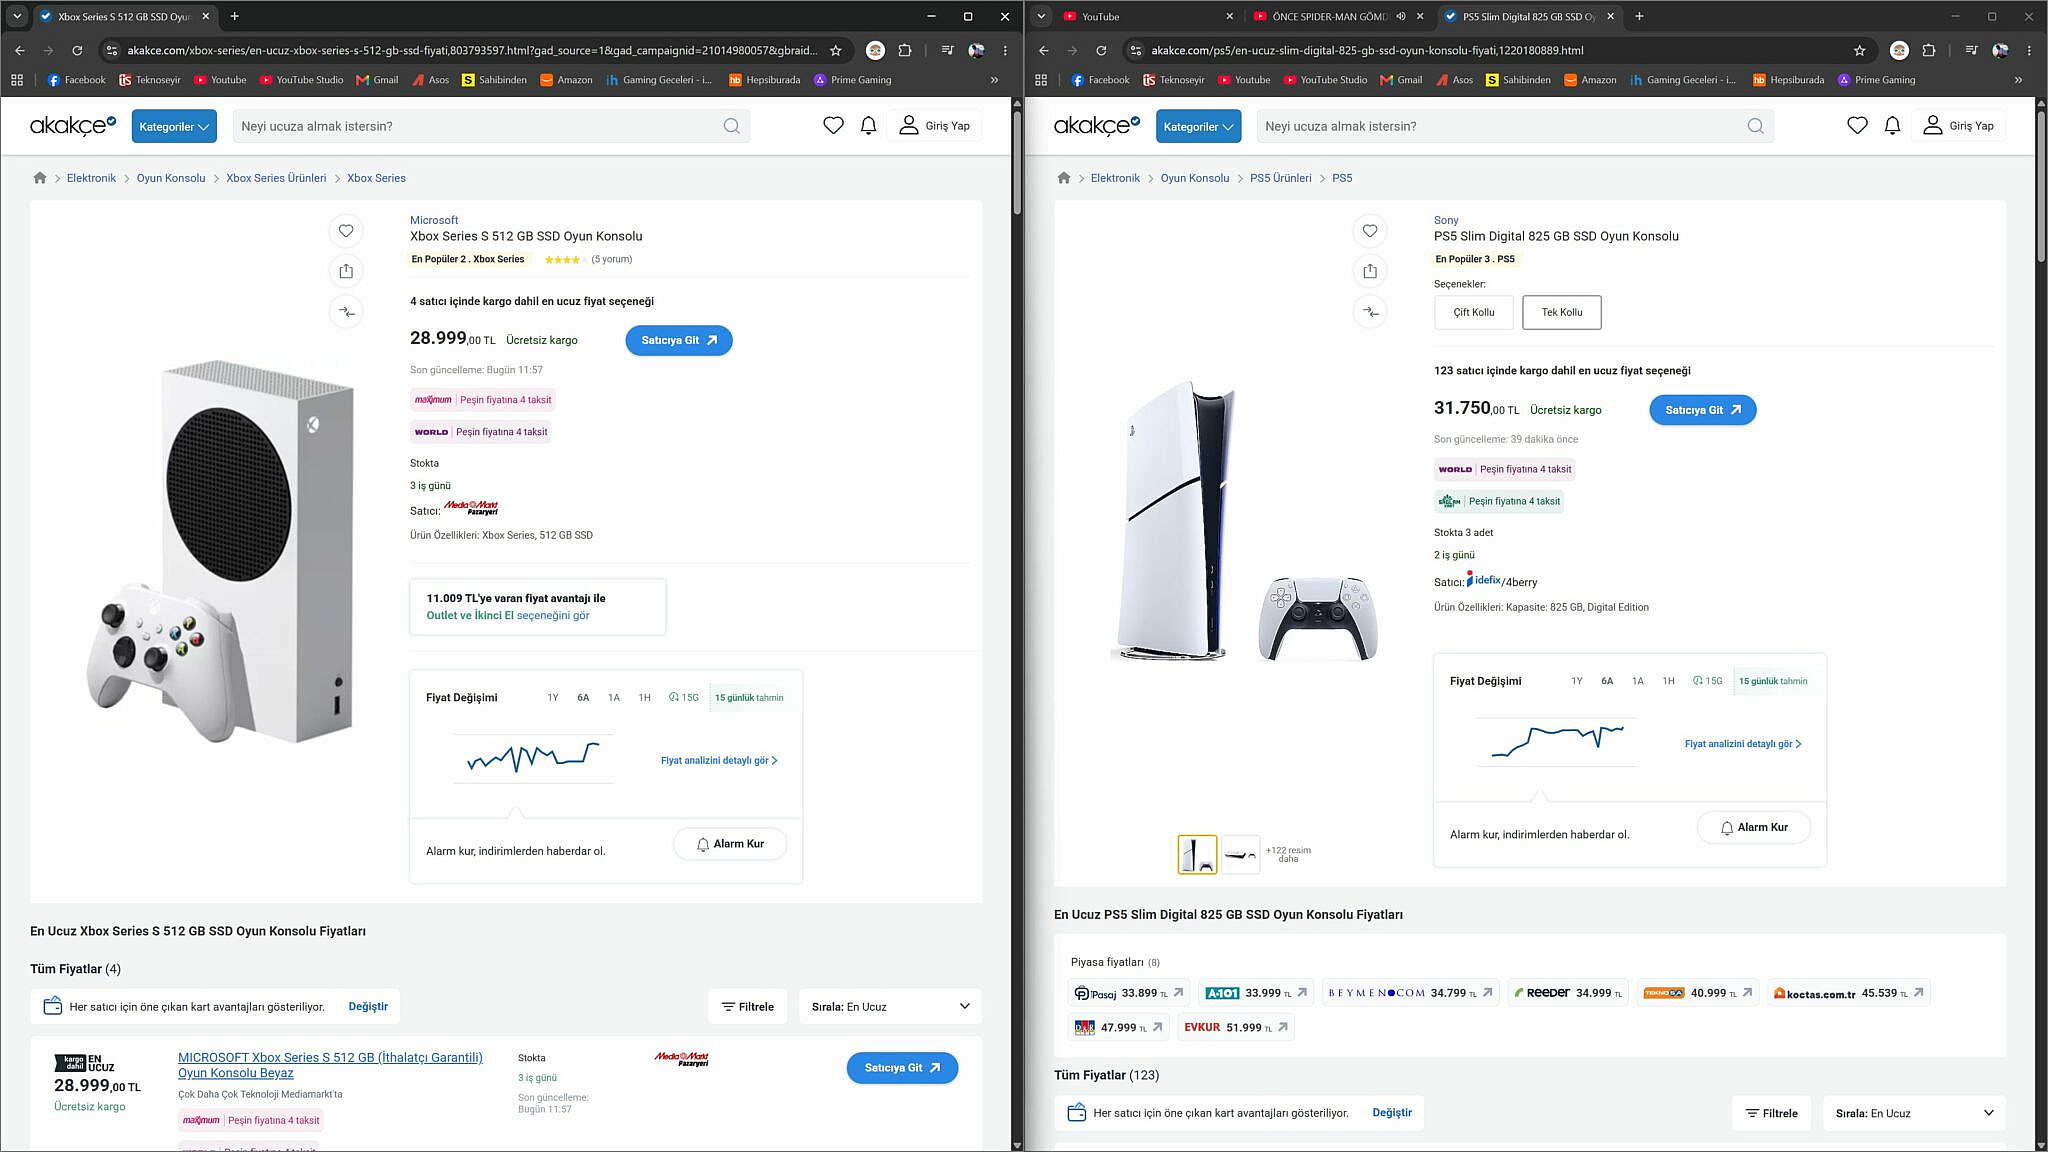The height and width of the screenshot is (1152, 2048).
Task: Select second PS5 image thumbnail
Action: (x=1240, y=854)
